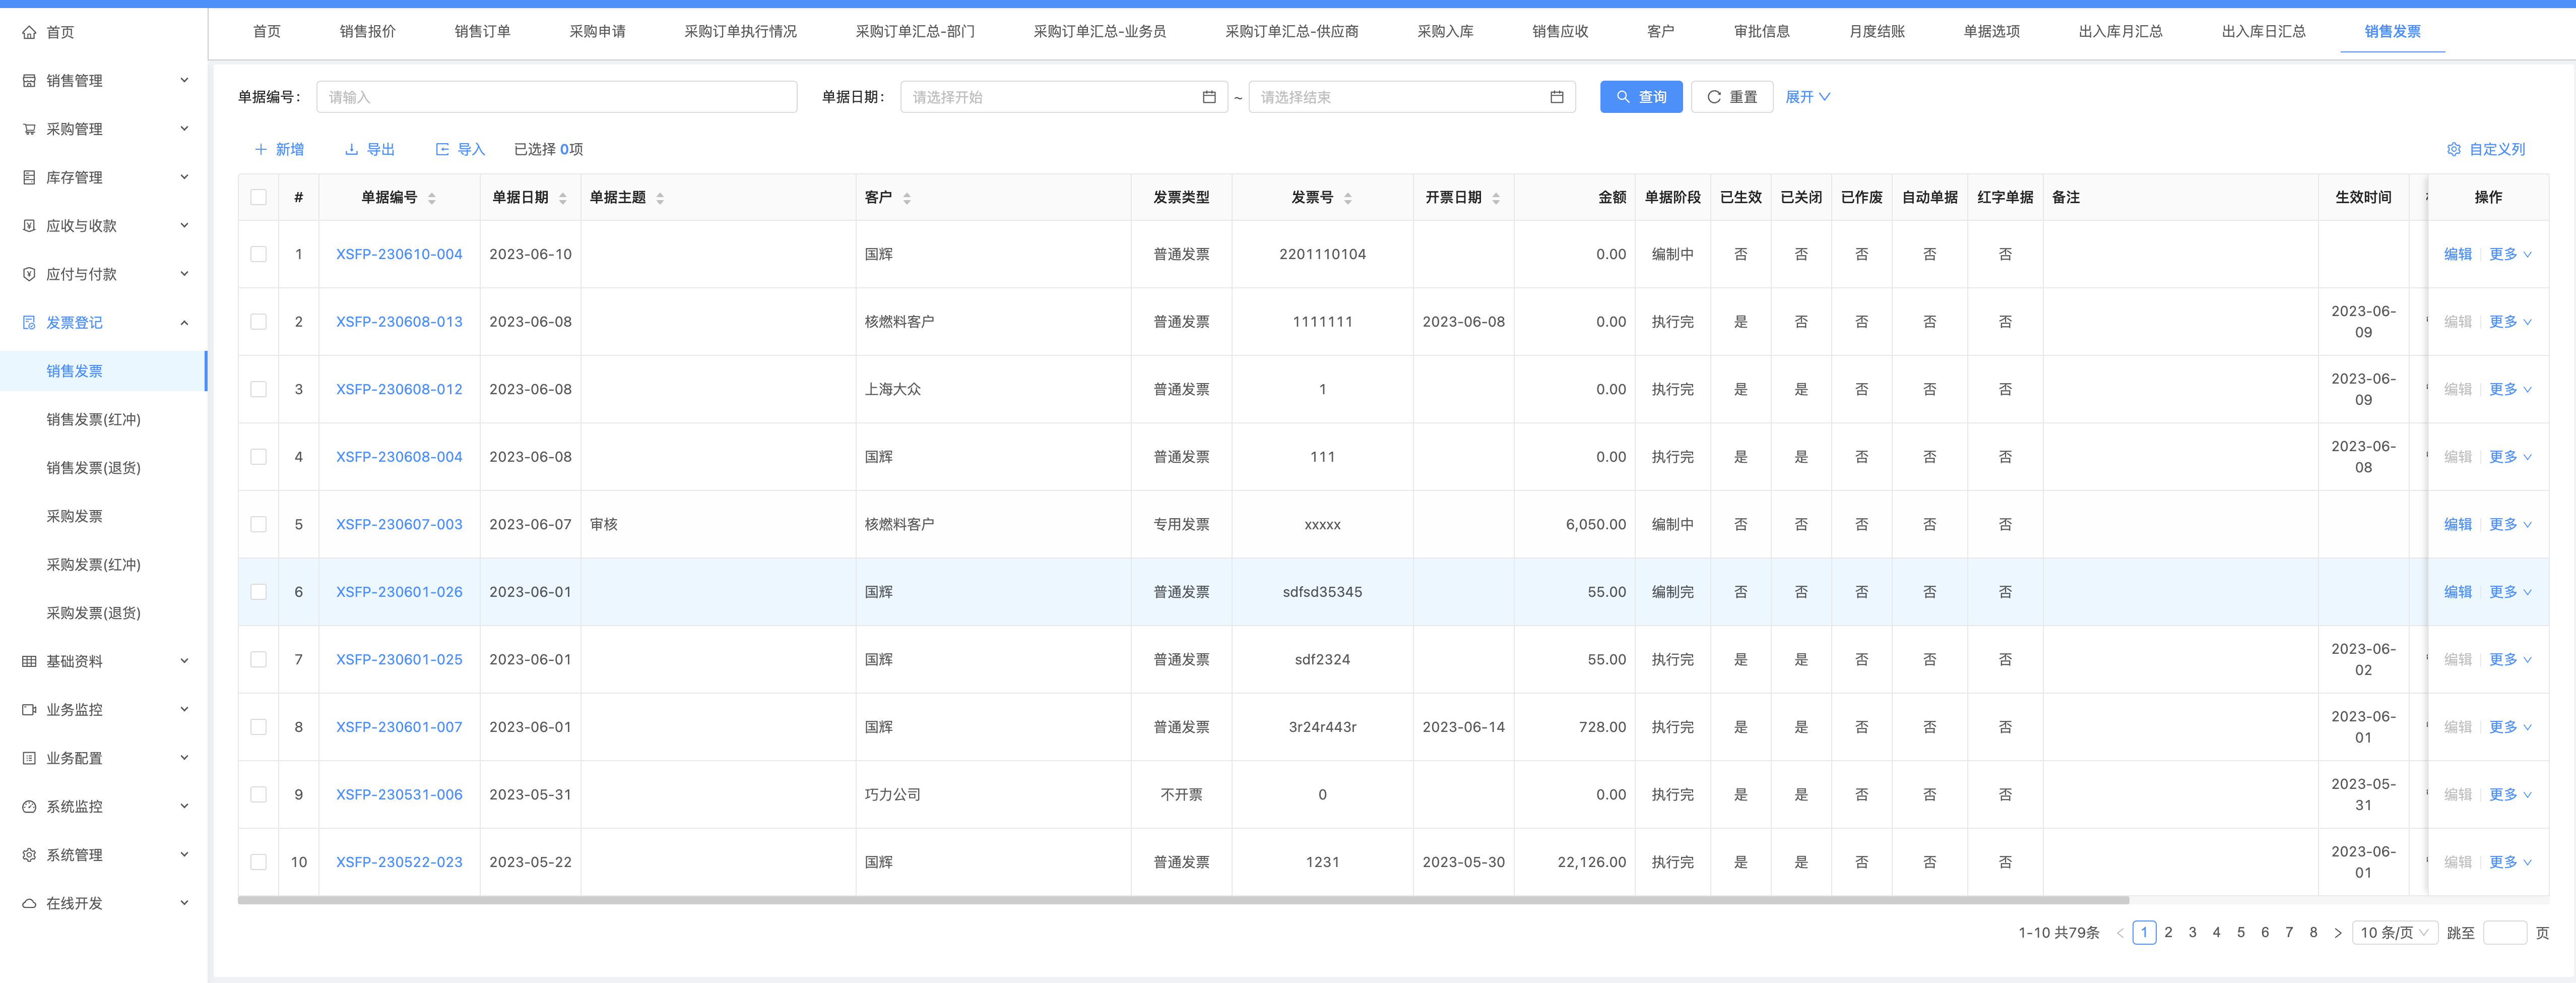Expand 销售管理 sidebar menu

pyautogui.click(x=184, y=80)
